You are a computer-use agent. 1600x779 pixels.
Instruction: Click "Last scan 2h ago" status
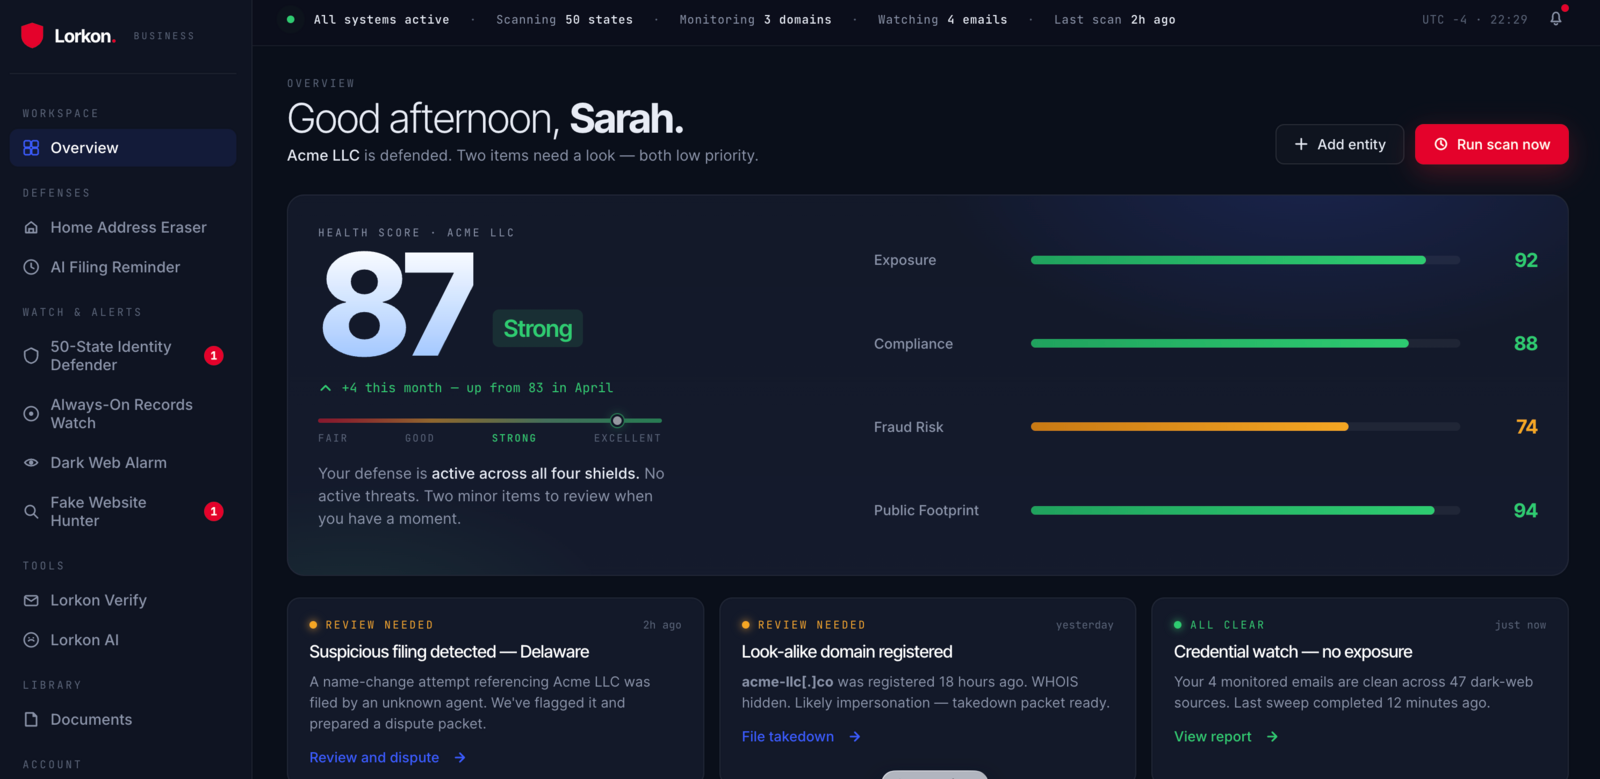pyautogui.click(x=1114, y=19)
